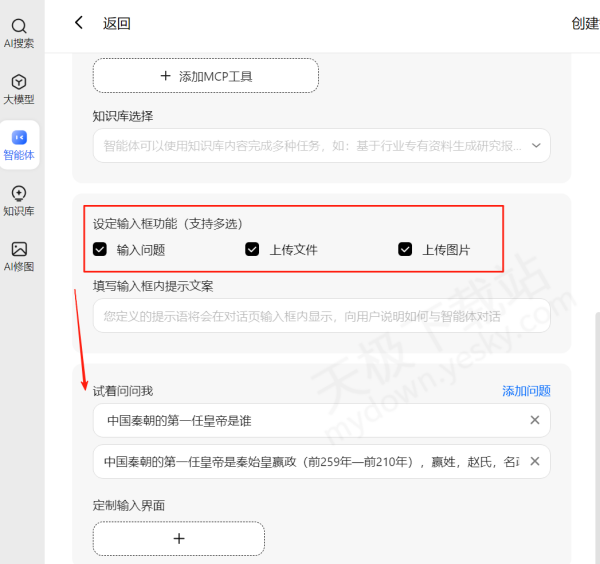Click the 添加MCP工具 button

point(206,76)
